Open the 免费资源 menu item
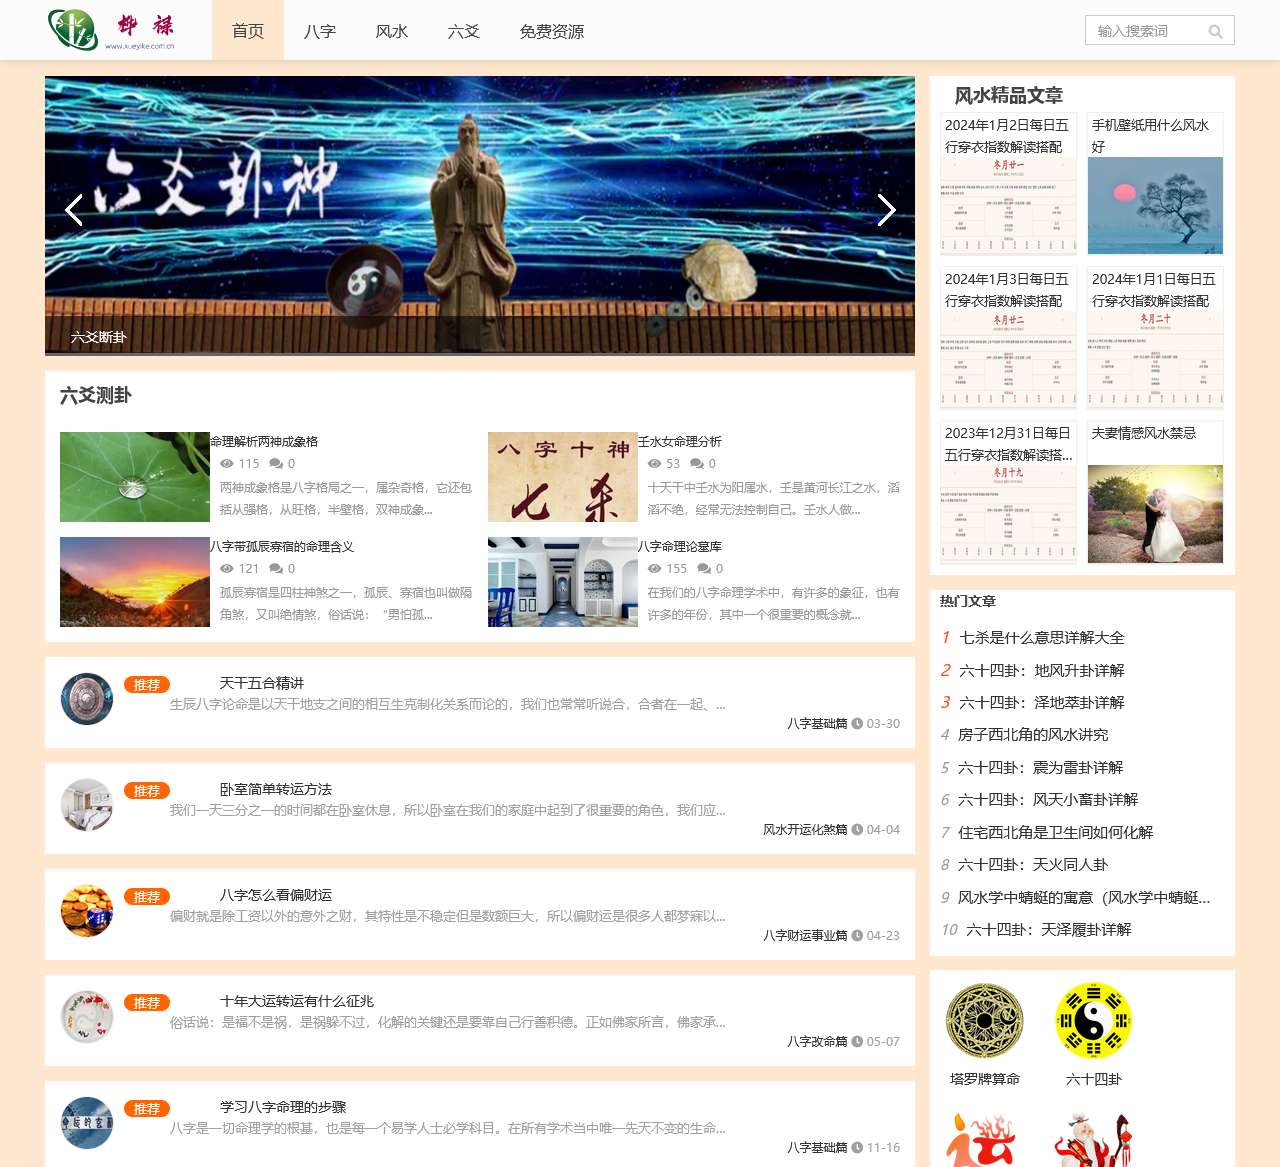Viewport: 1280px width, 1167px height. click(552, 30)
